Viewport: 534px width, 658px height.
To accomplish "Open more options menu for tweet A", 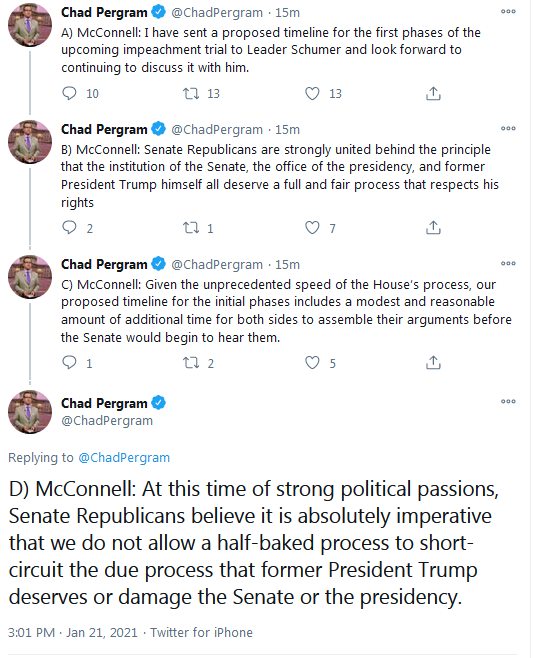I will pyautogui.click(x=508, y=11).
